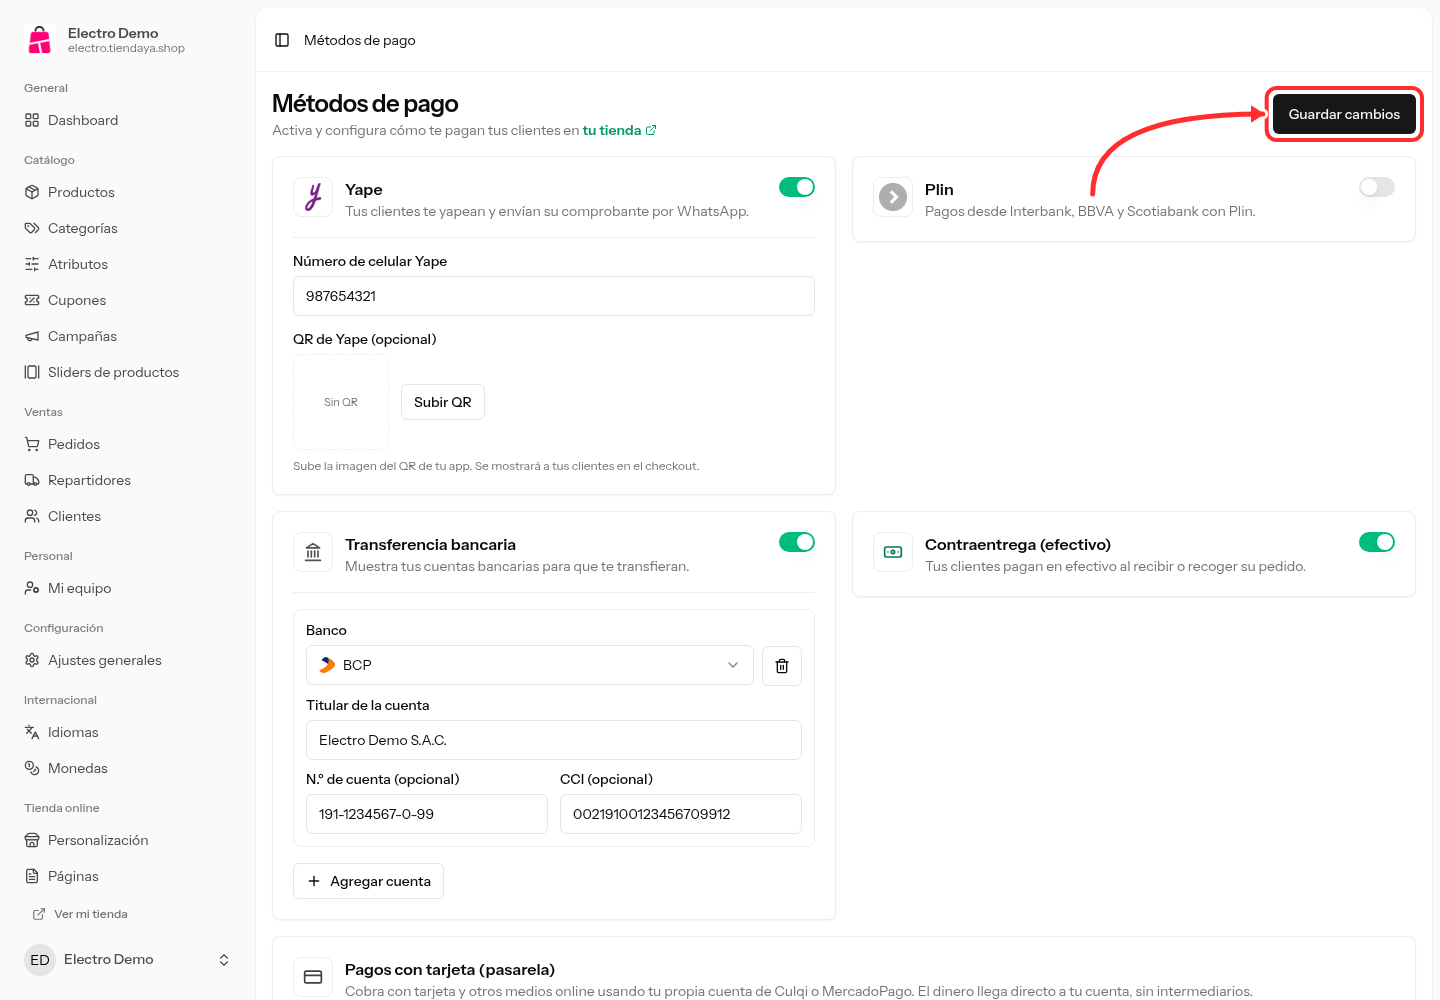Turn off Contraentrega (efectivo) toggle
Screen dimensions: 1440x1000
[1377, 542]
